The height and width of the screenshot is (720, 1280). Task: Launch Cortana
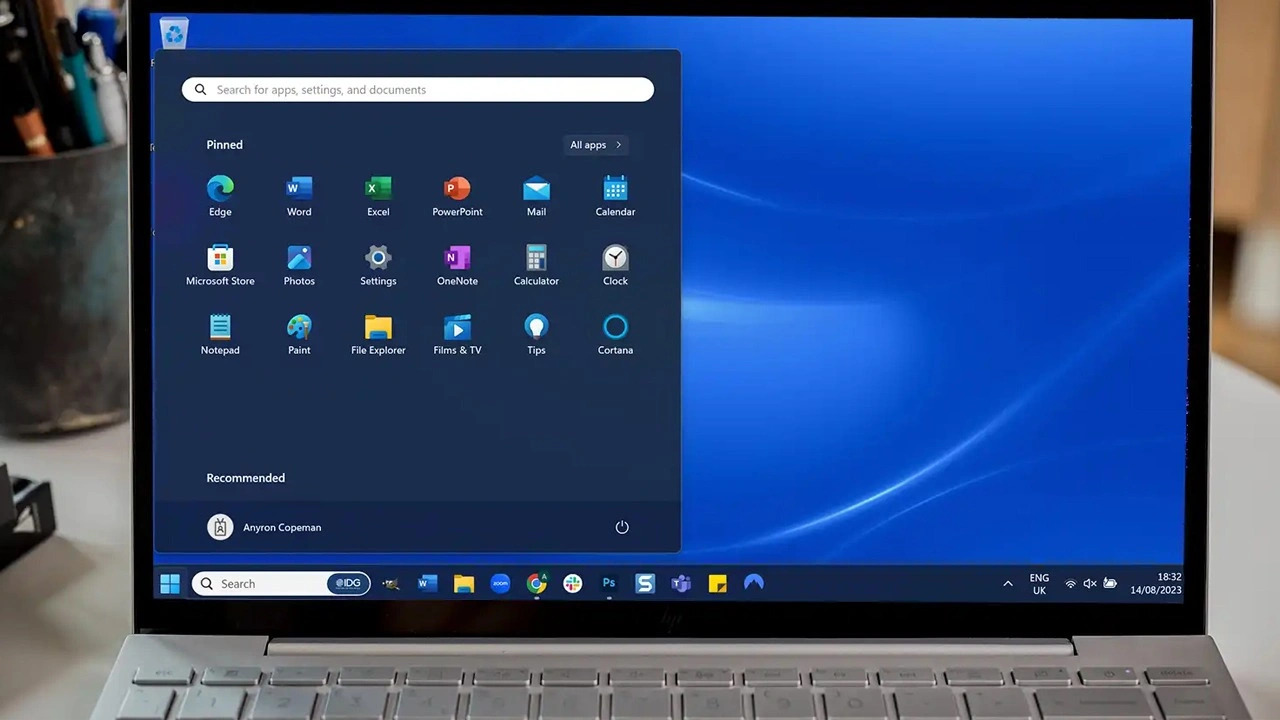tap(615, 334)
